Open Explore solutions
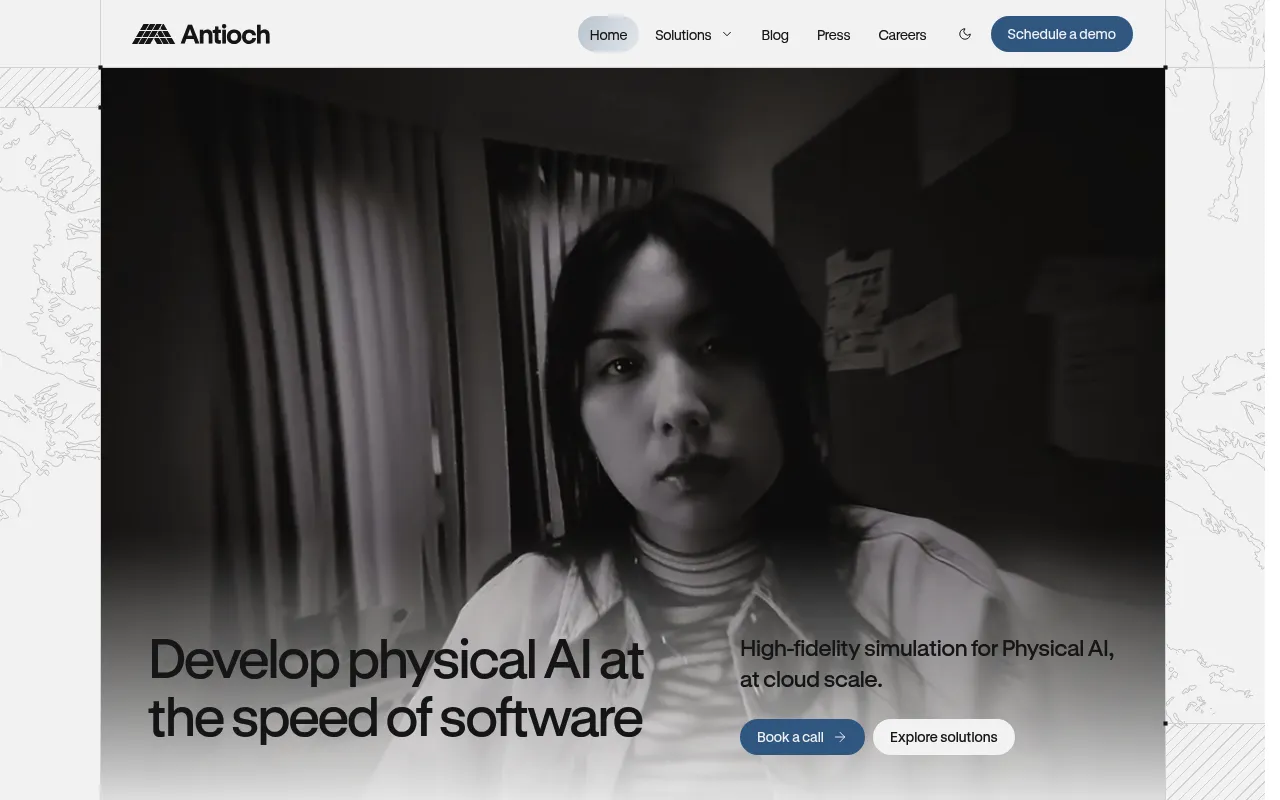The image size is (1280, 800). (x=944, y=737)
